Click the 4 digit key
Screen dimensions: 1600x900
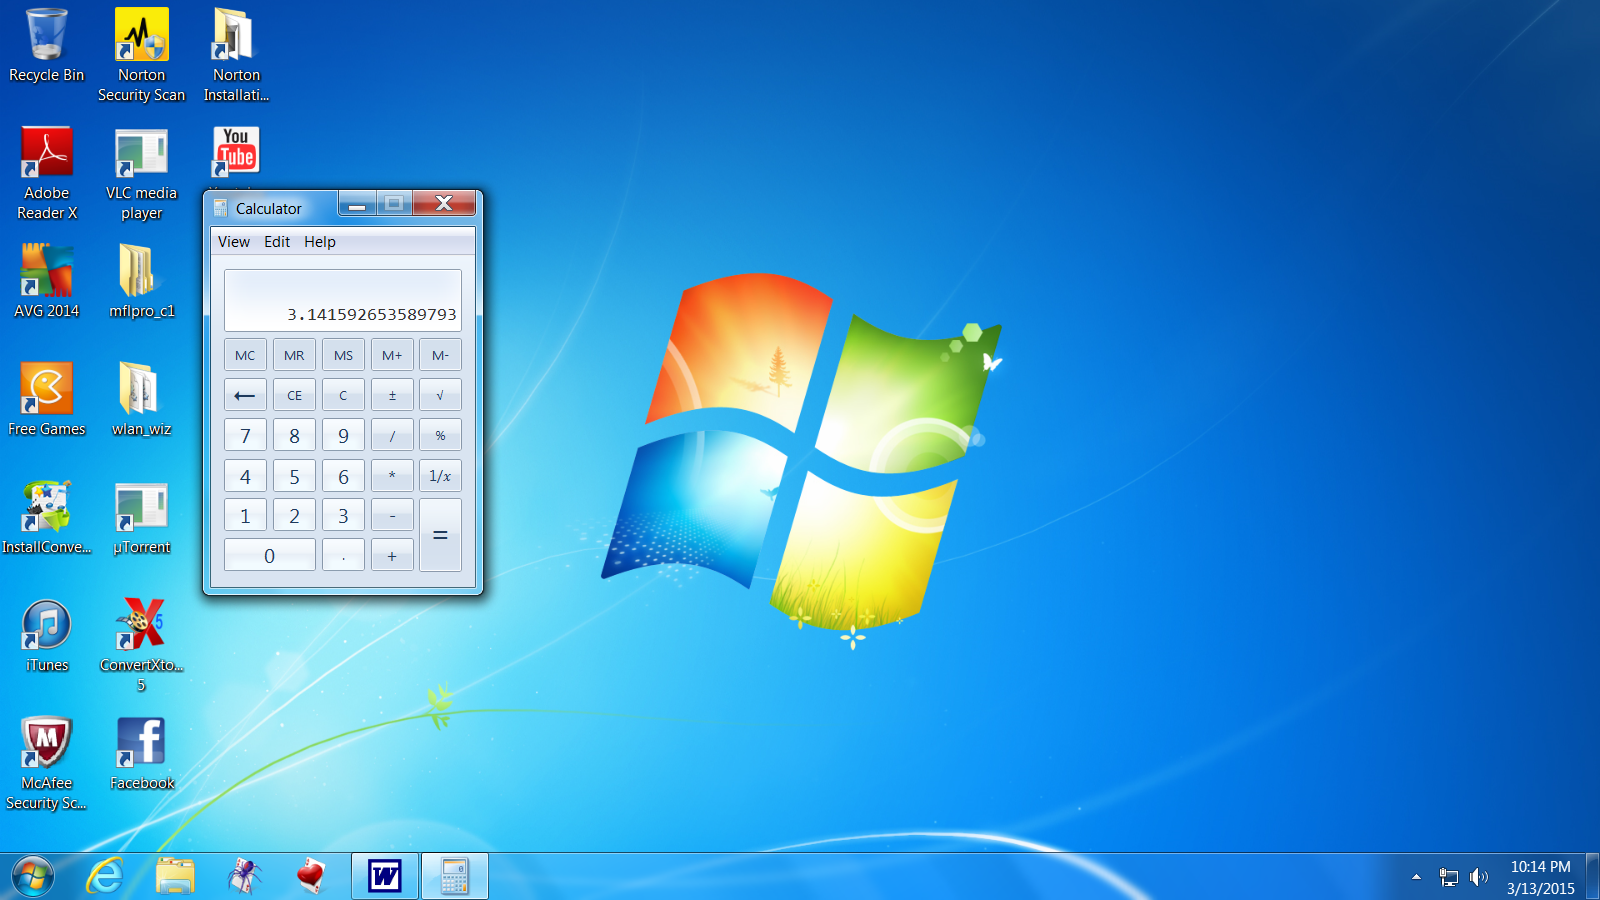tap(245, 476)
